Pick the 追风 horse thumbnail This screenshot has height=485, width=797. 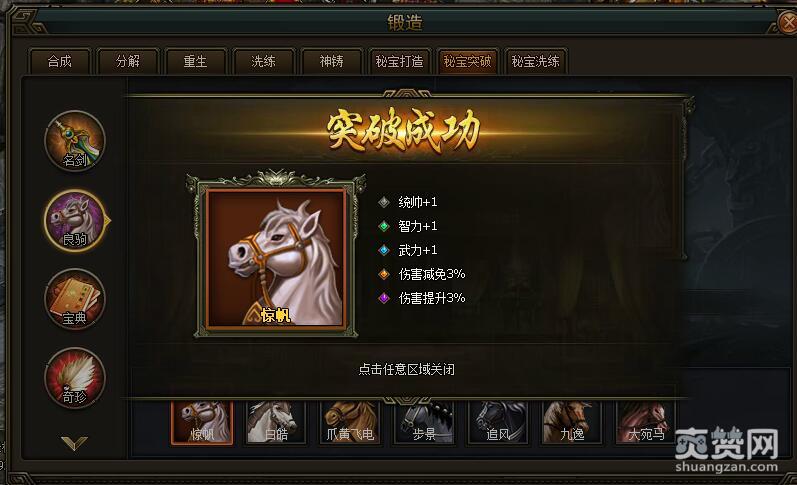pyautogui.click(x=498, y=423)
